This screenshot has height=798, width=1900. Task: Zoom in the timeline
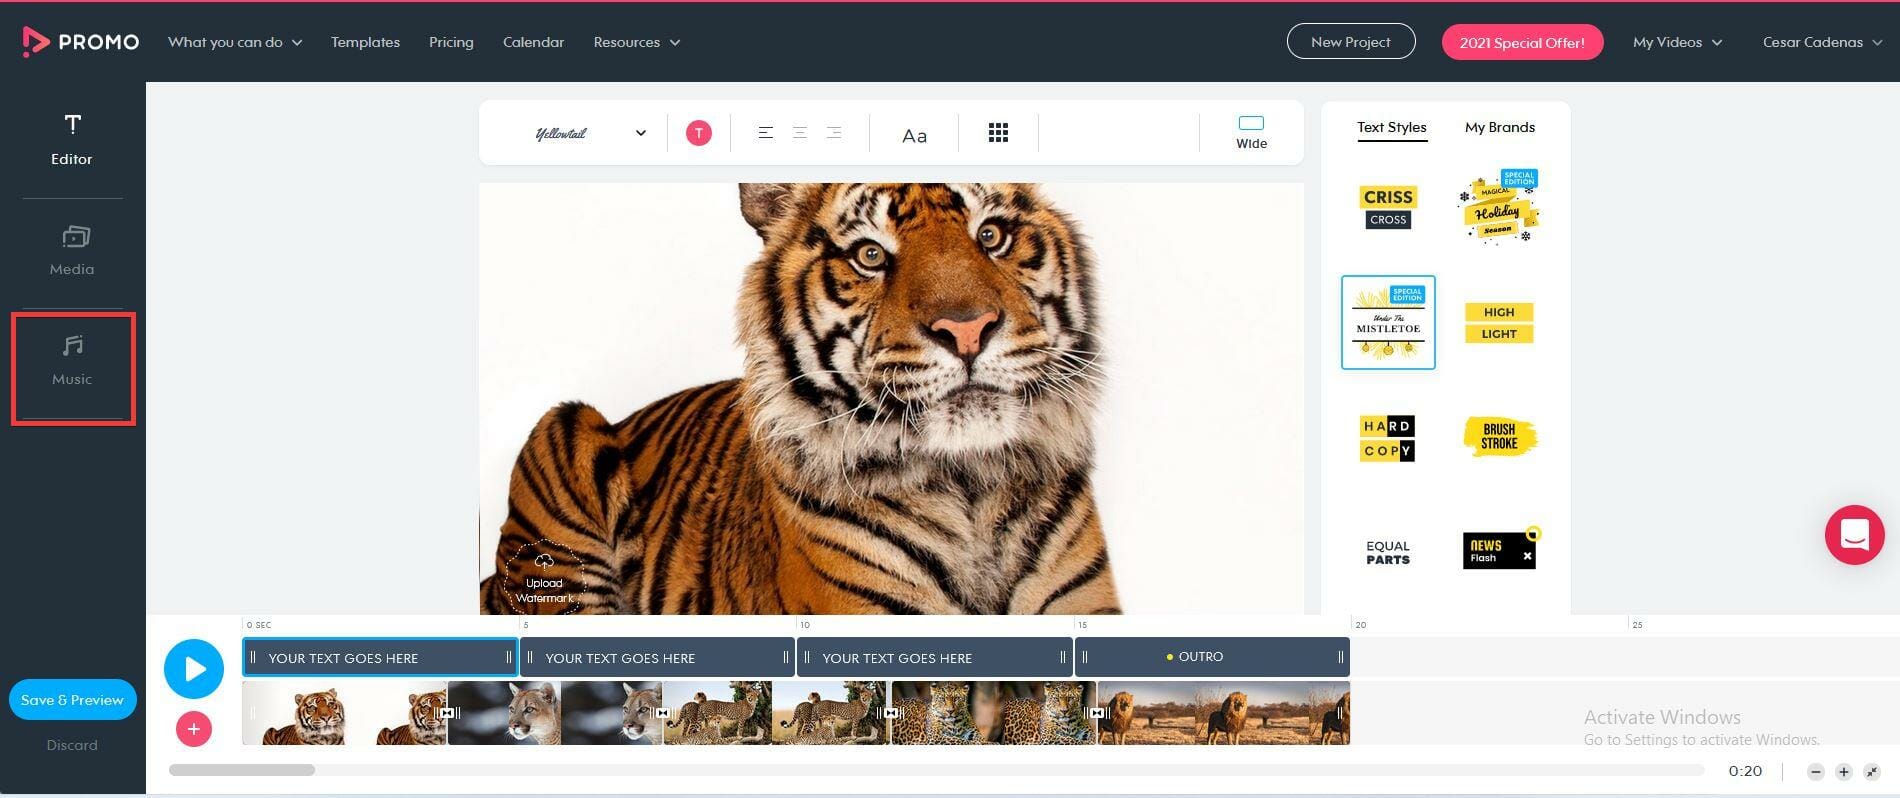[1844, 772]
